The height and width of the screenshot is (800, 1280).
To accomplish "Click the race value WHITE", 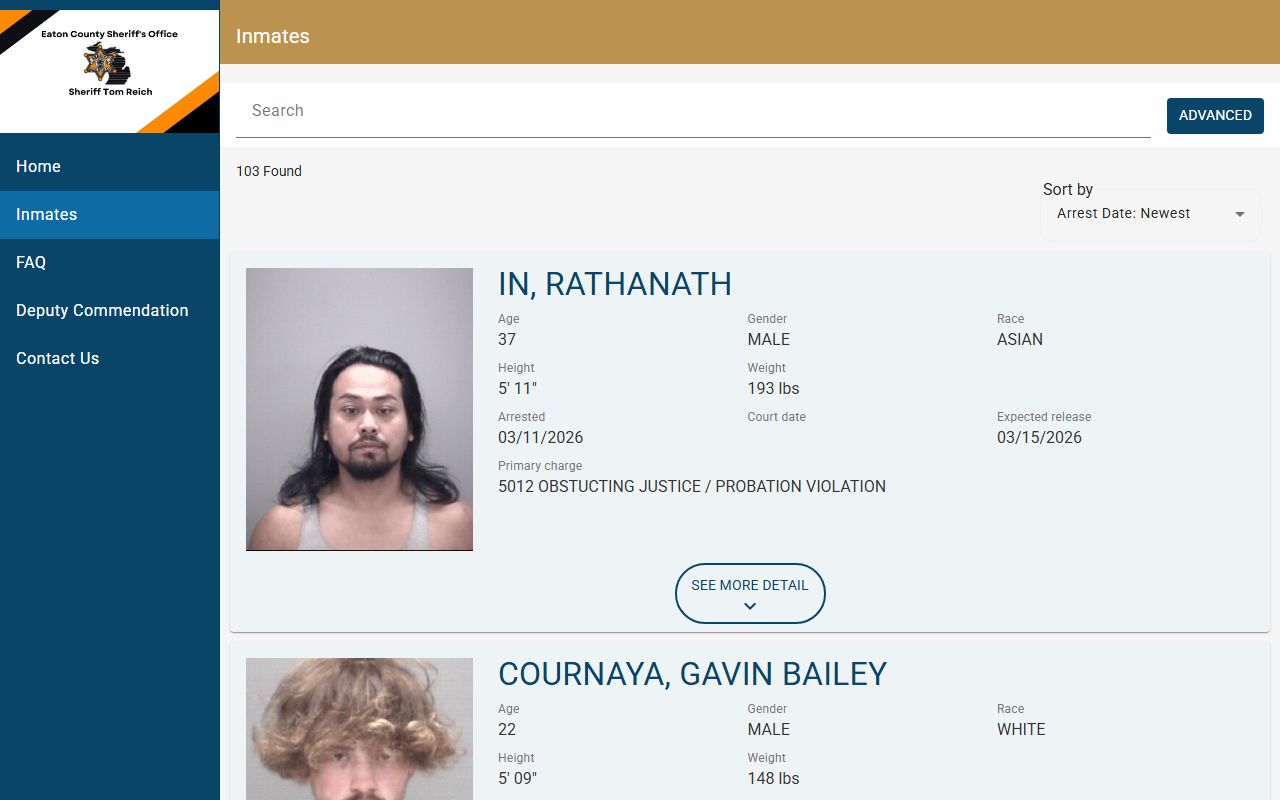I will [x=1021, y=730].
